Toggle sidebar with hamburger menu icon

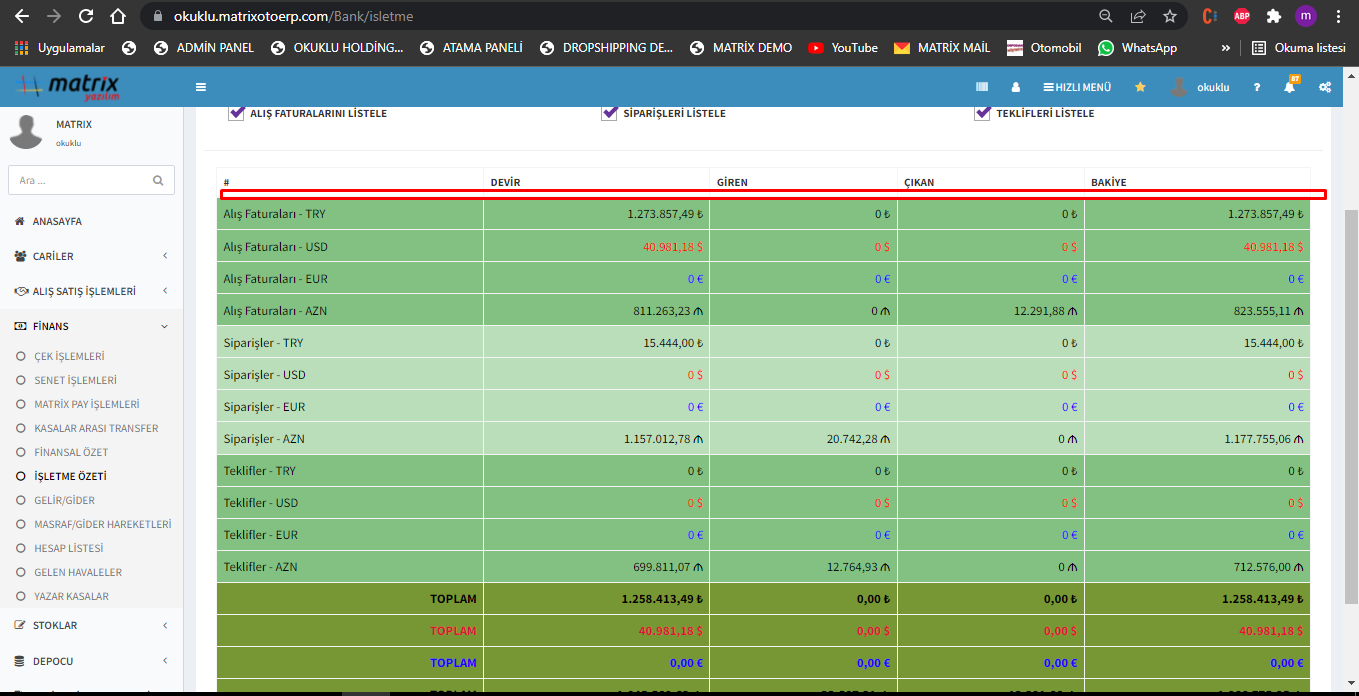tap(201, 87)
